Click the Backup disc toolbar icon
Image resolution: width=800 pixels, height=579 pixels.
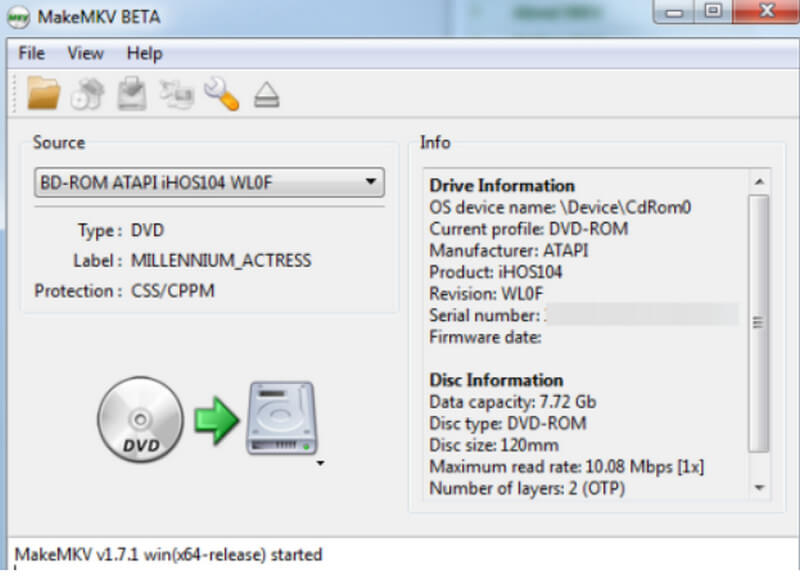[x=132, y=93]
